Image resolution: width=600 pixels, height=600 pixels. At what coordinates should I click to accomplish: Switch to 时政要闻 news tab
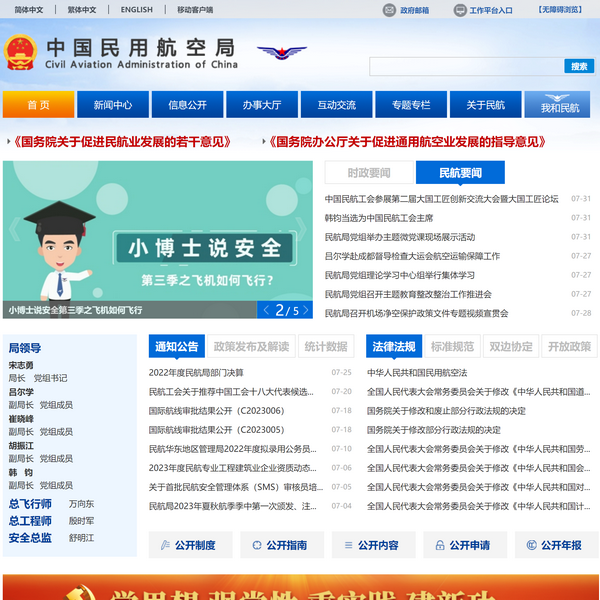(x=369, y=173)
